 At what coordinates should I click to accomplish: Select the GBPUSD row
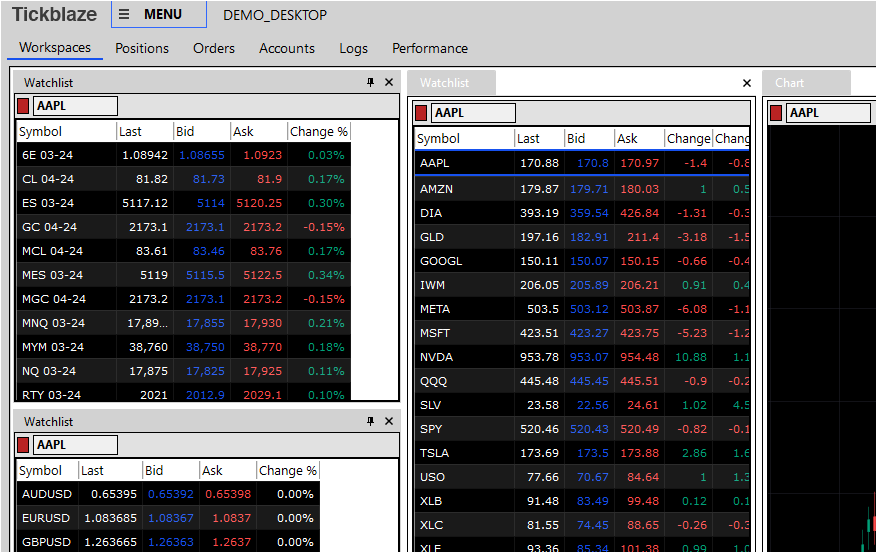click(168, 542)
